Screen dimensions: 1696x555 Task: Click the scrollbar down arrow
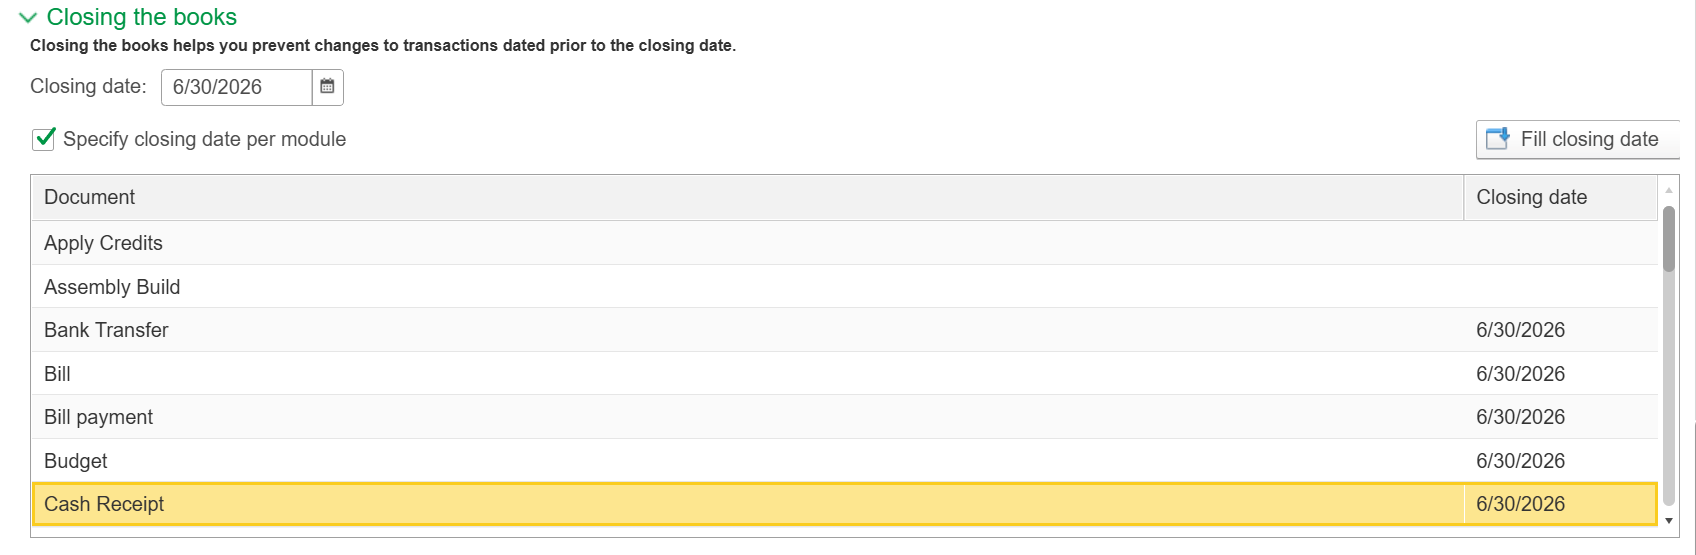tap(1668, 520)
